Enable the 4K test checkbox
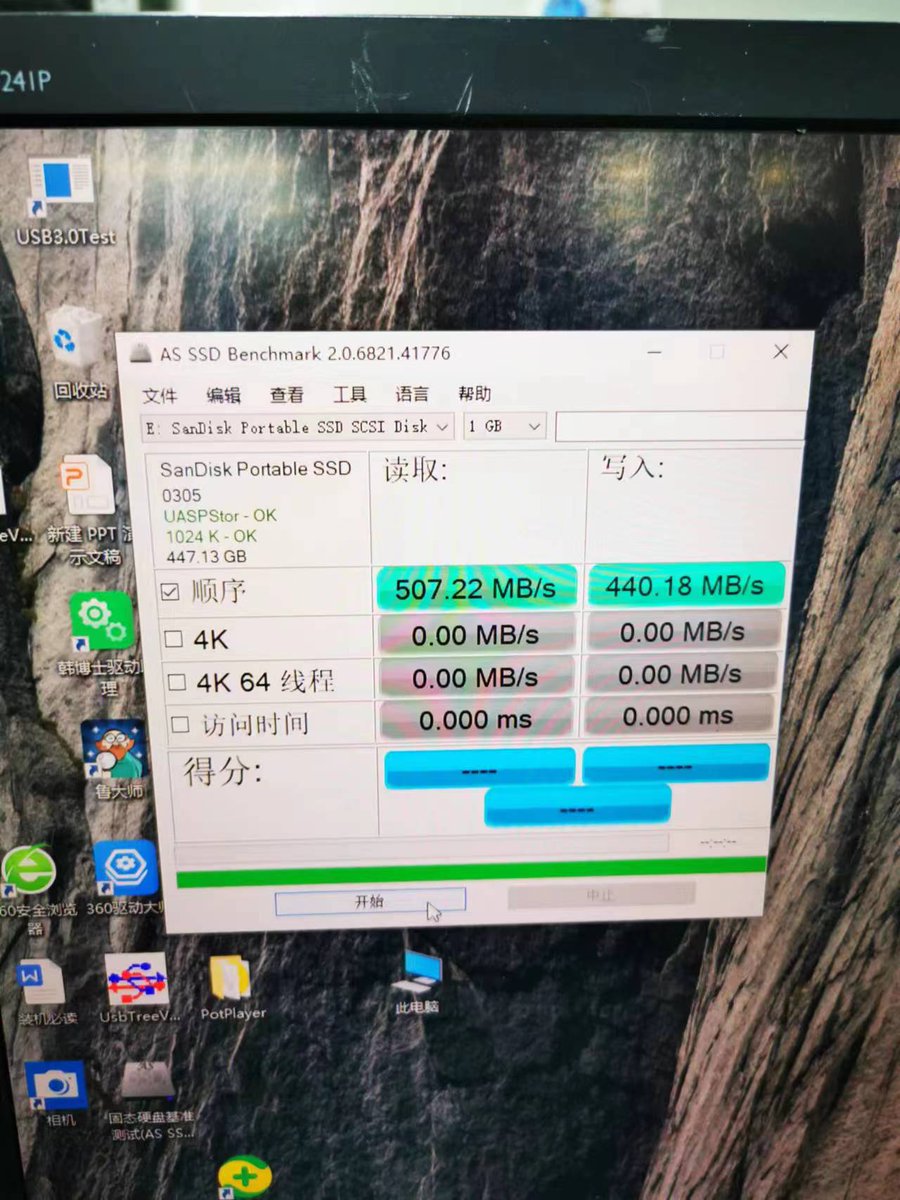Viewport: 900px width, 1200px height. tap(173, 639)
